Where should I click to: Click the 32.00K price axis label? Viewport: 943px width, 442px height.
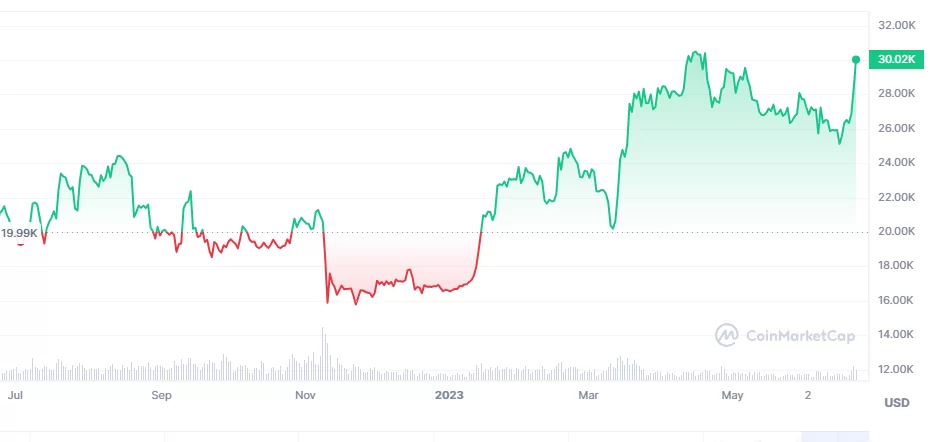(x=897, y=24)
